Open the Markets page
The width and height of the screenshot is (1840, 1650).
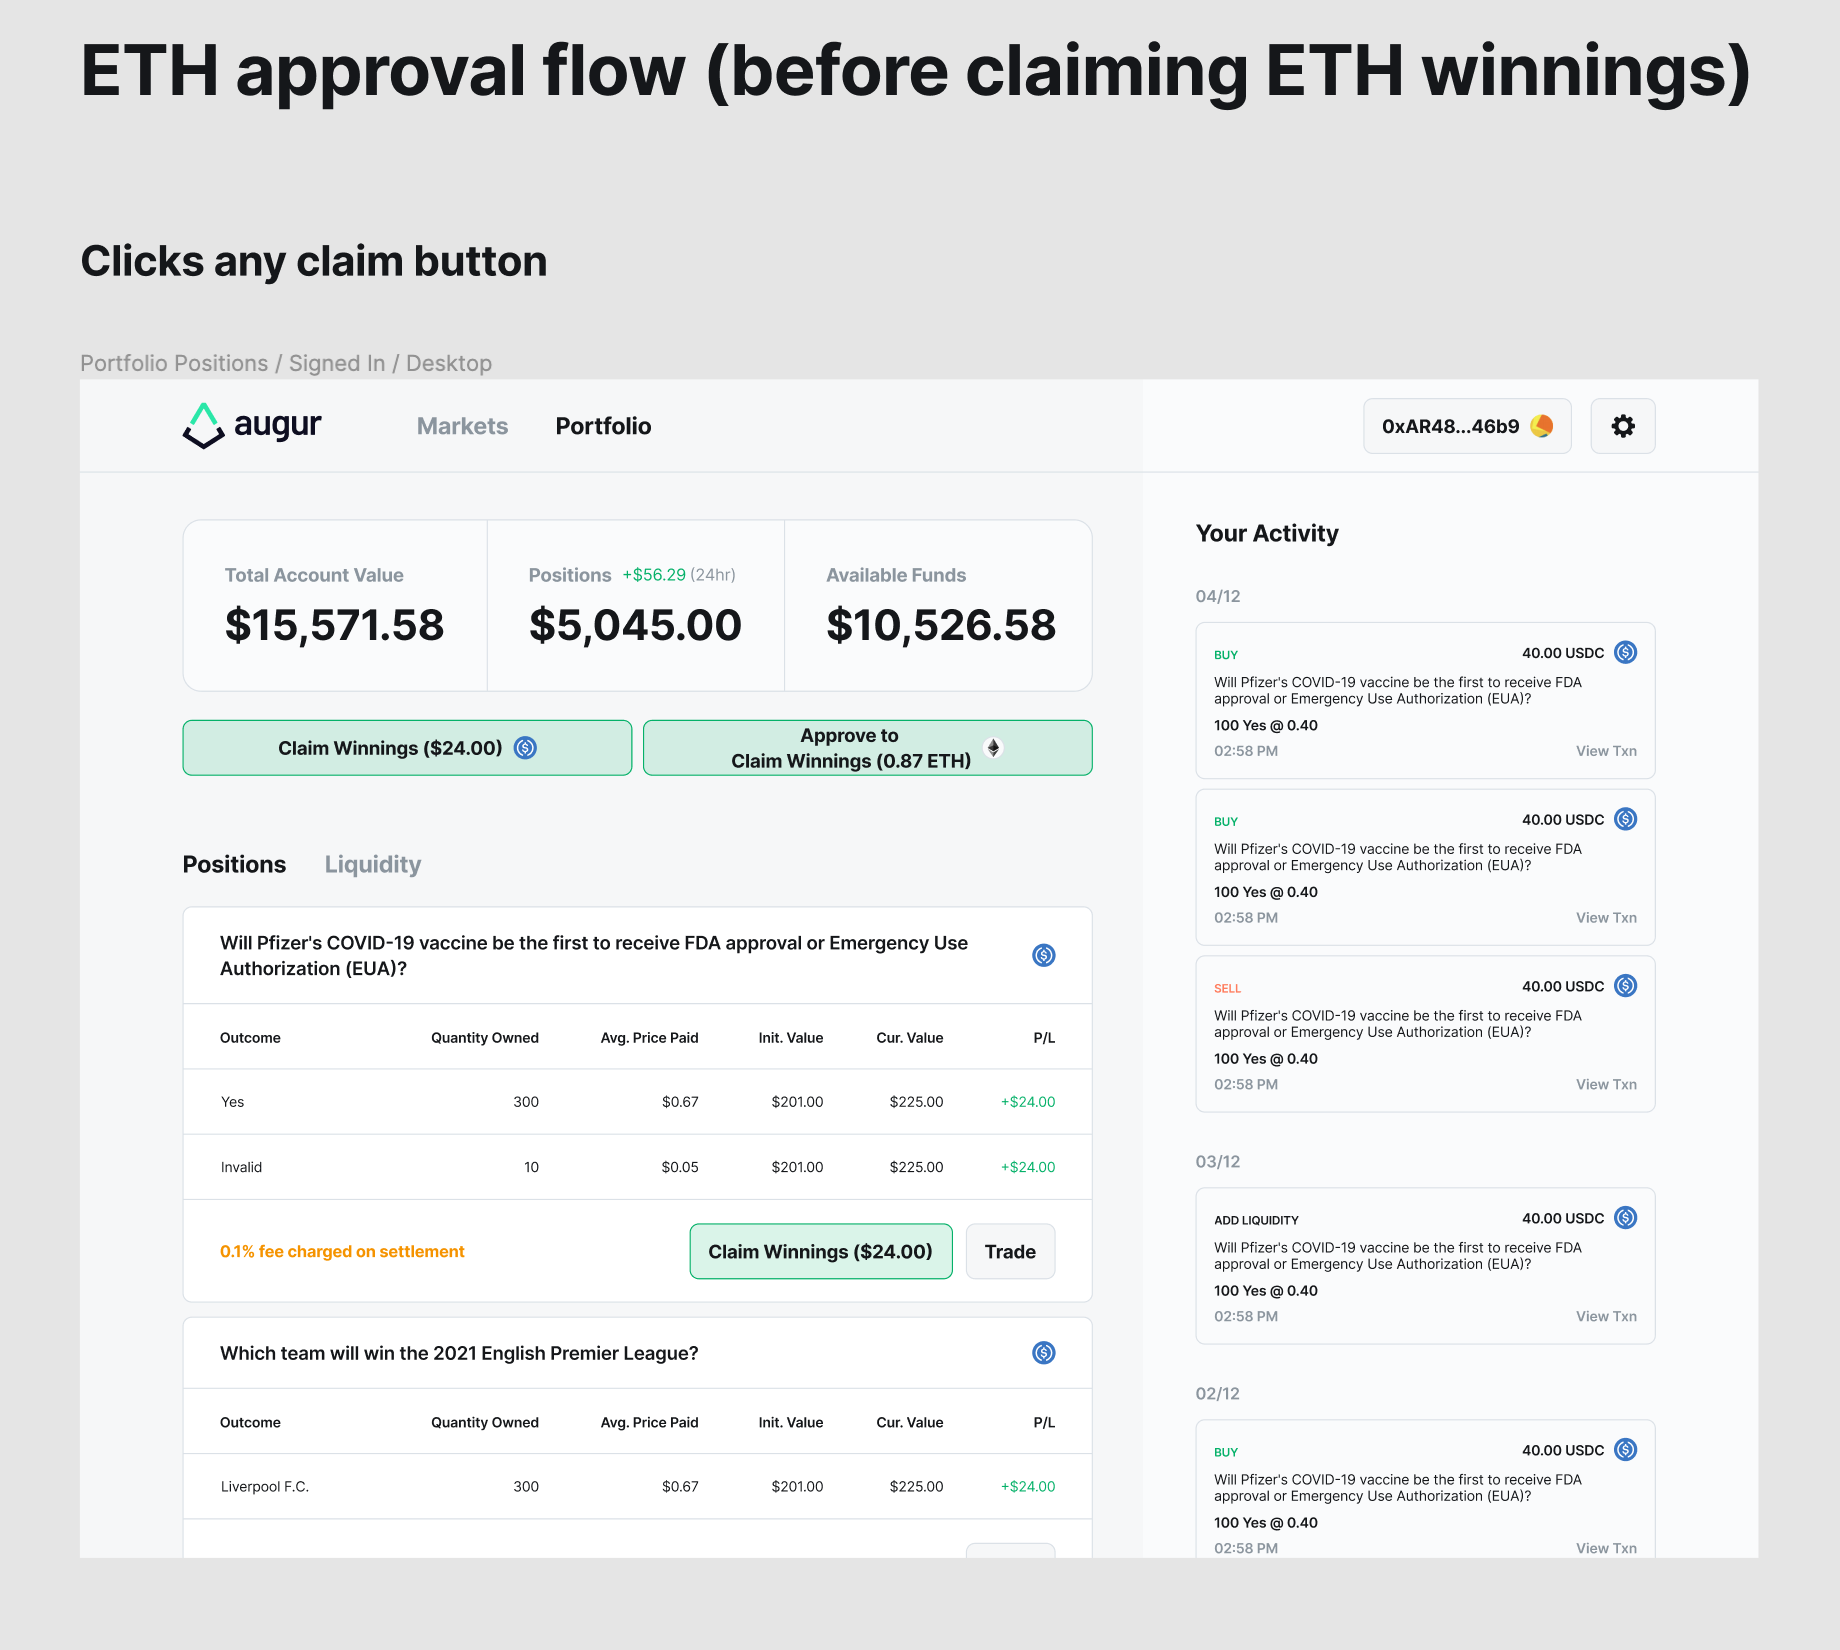coord(461,425)
